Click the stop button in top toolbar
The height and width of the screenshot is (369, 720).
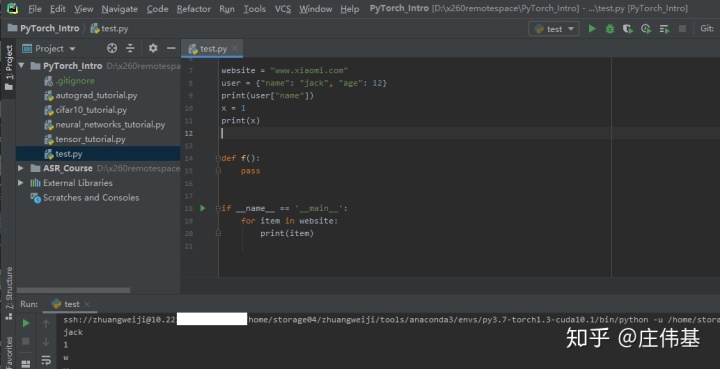click(x=682, y=29)
